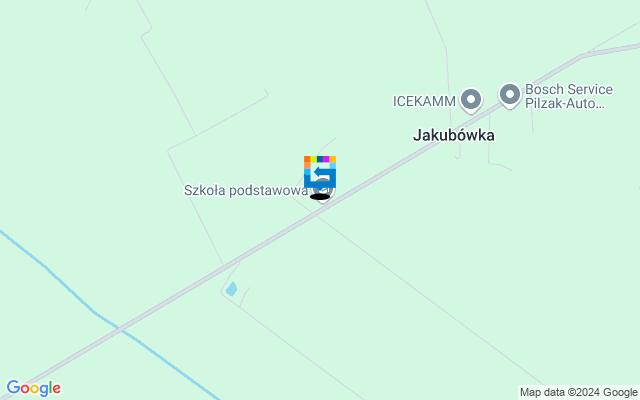Image resolution: width=640 pixels, height=400 pixels.
Task: Click the main gray road where the stream crosses
Action: tap(120, 329)
